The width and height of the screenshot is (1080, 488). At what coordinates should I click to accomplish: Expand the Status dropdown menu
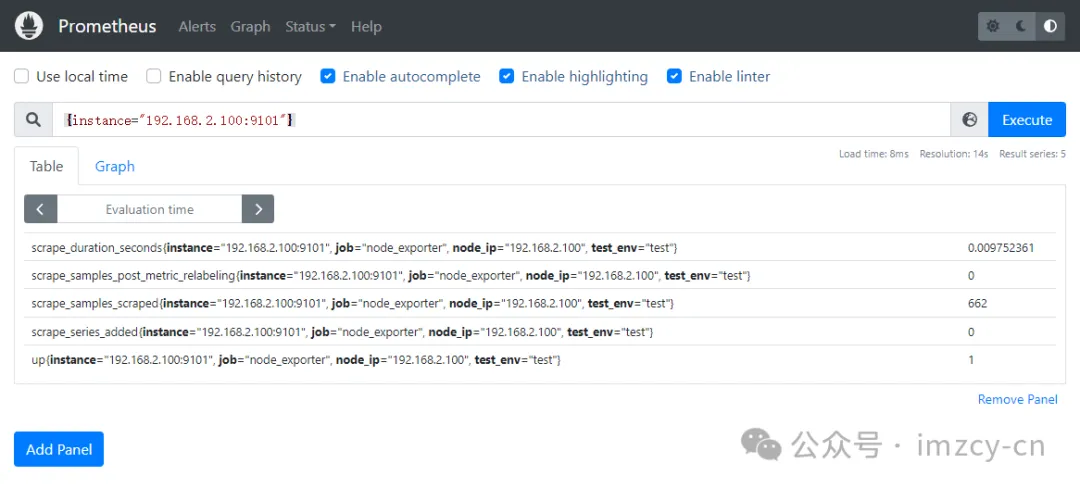coord(310,26)
